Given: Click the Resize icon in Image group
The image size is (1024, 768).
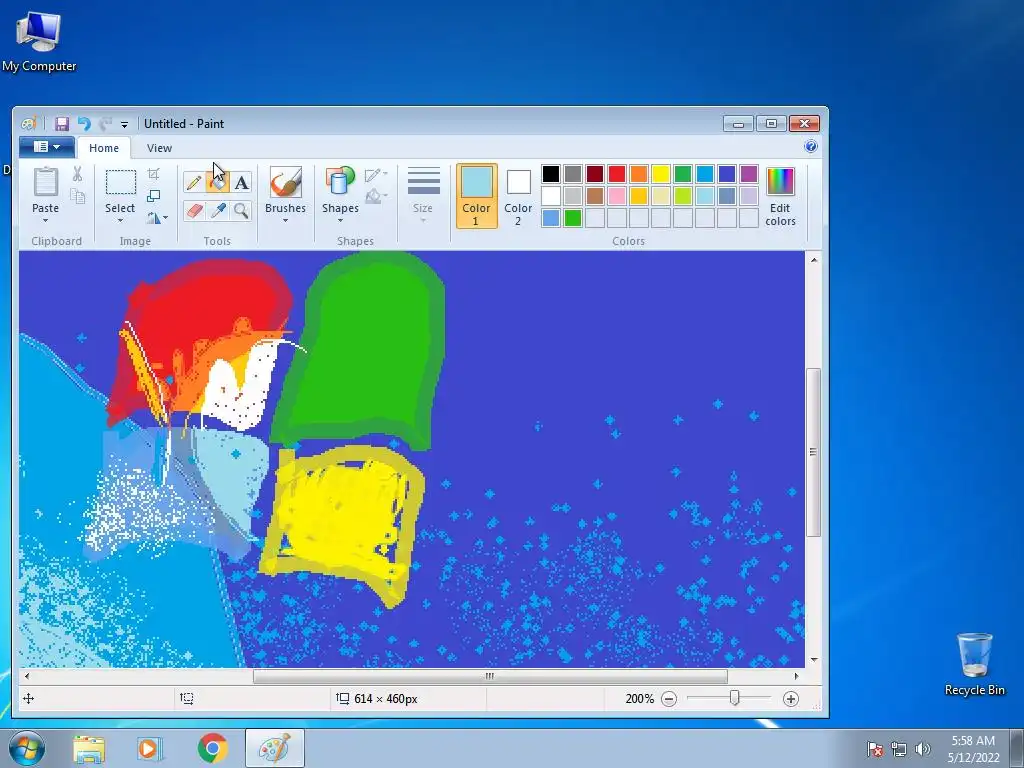Looking at the screenshot, I should (153, 195).
